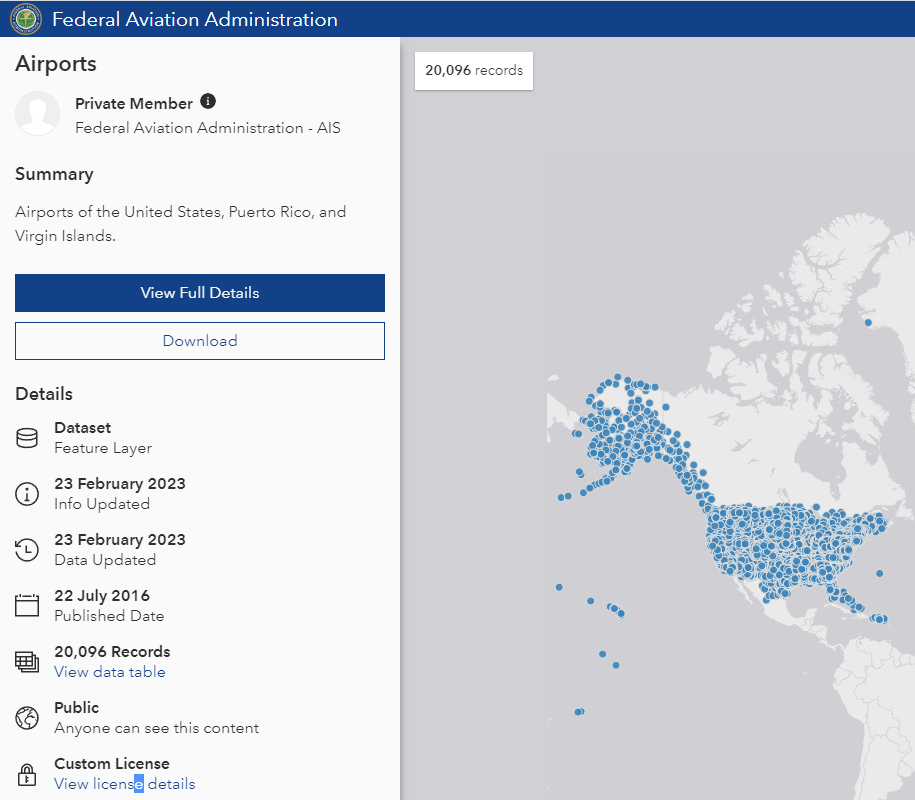
Task: Open the View license details link
Action: tap(125, 784)
